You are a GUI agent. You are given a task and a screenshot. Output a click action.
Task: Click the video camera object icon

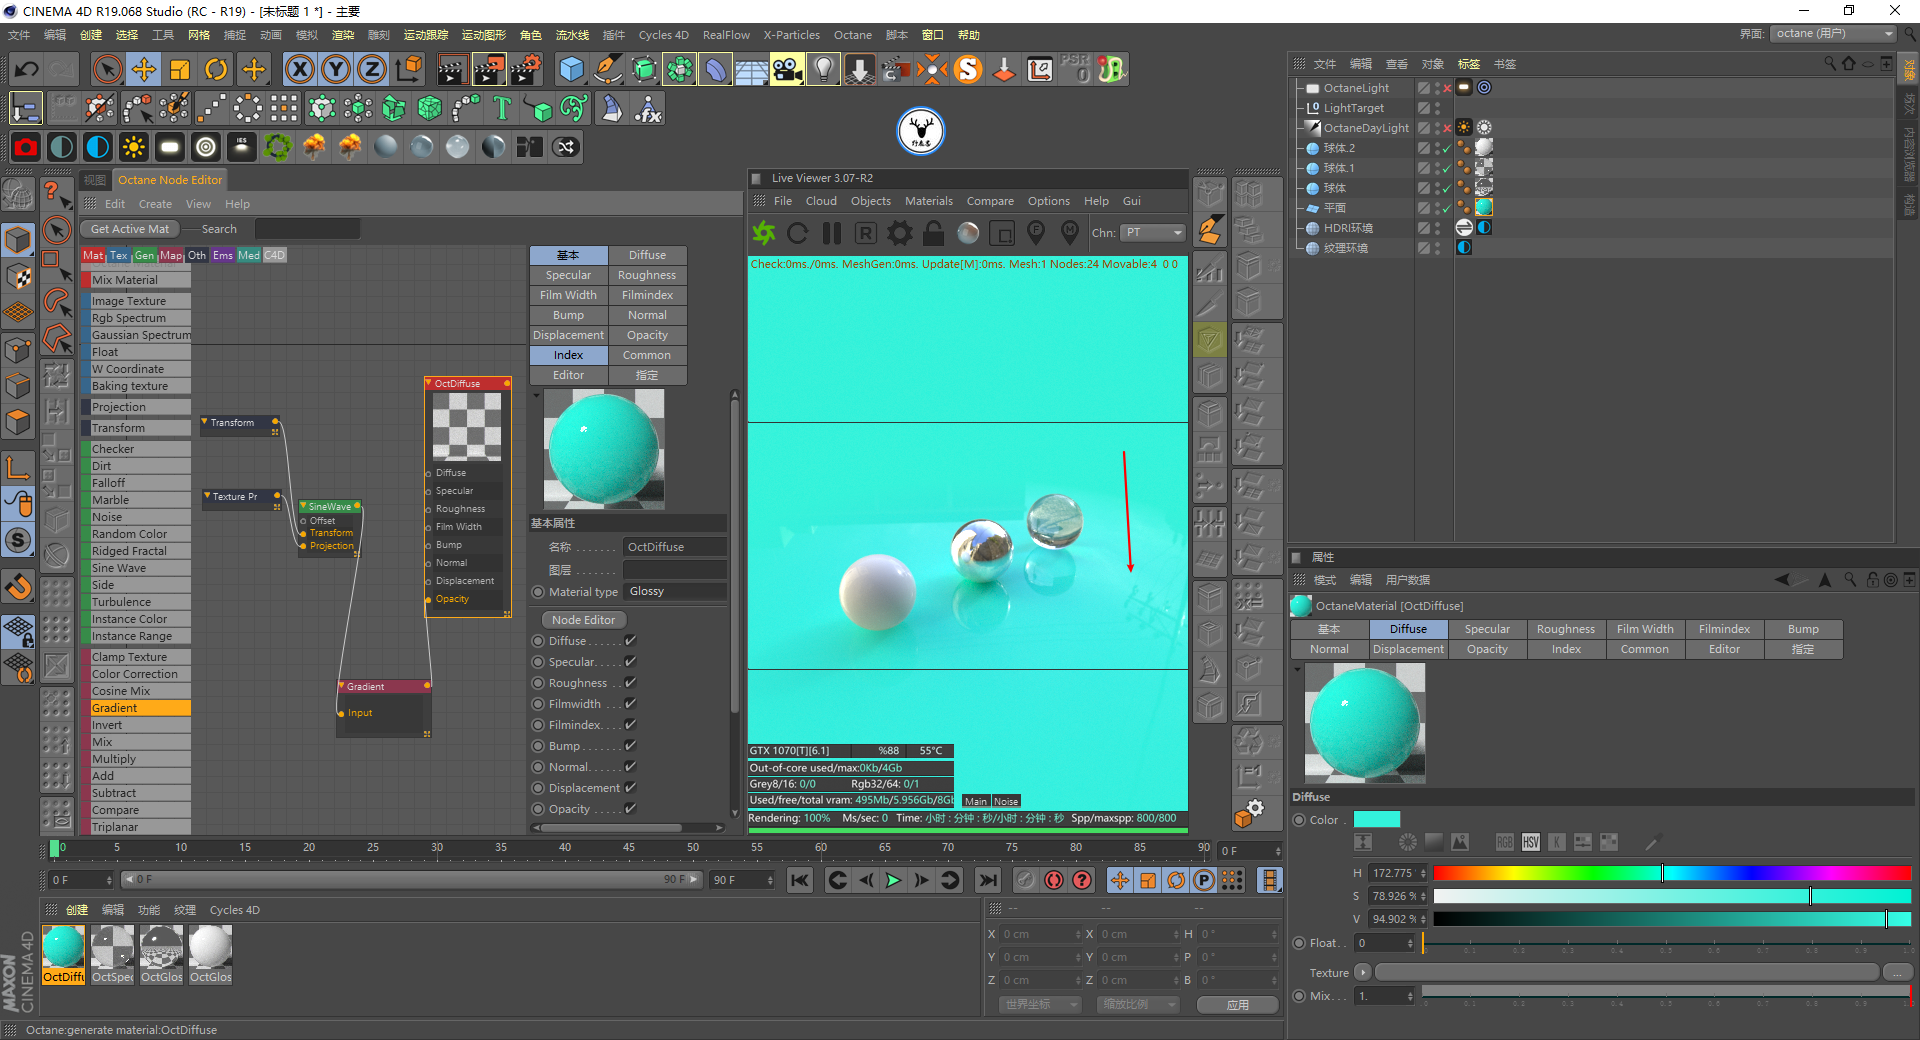tap(787, 69)
